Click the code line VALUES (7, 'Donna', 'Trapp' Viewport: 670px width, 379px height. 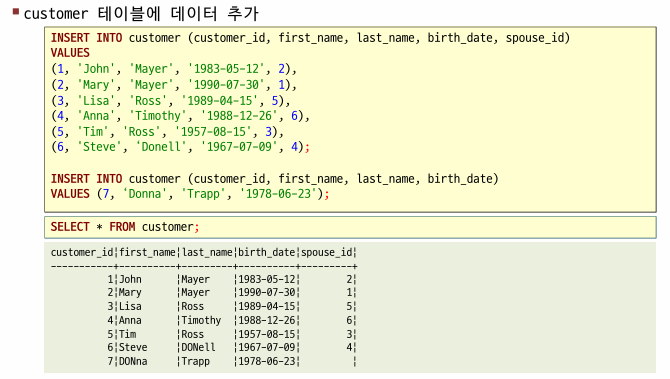[190, 194]
